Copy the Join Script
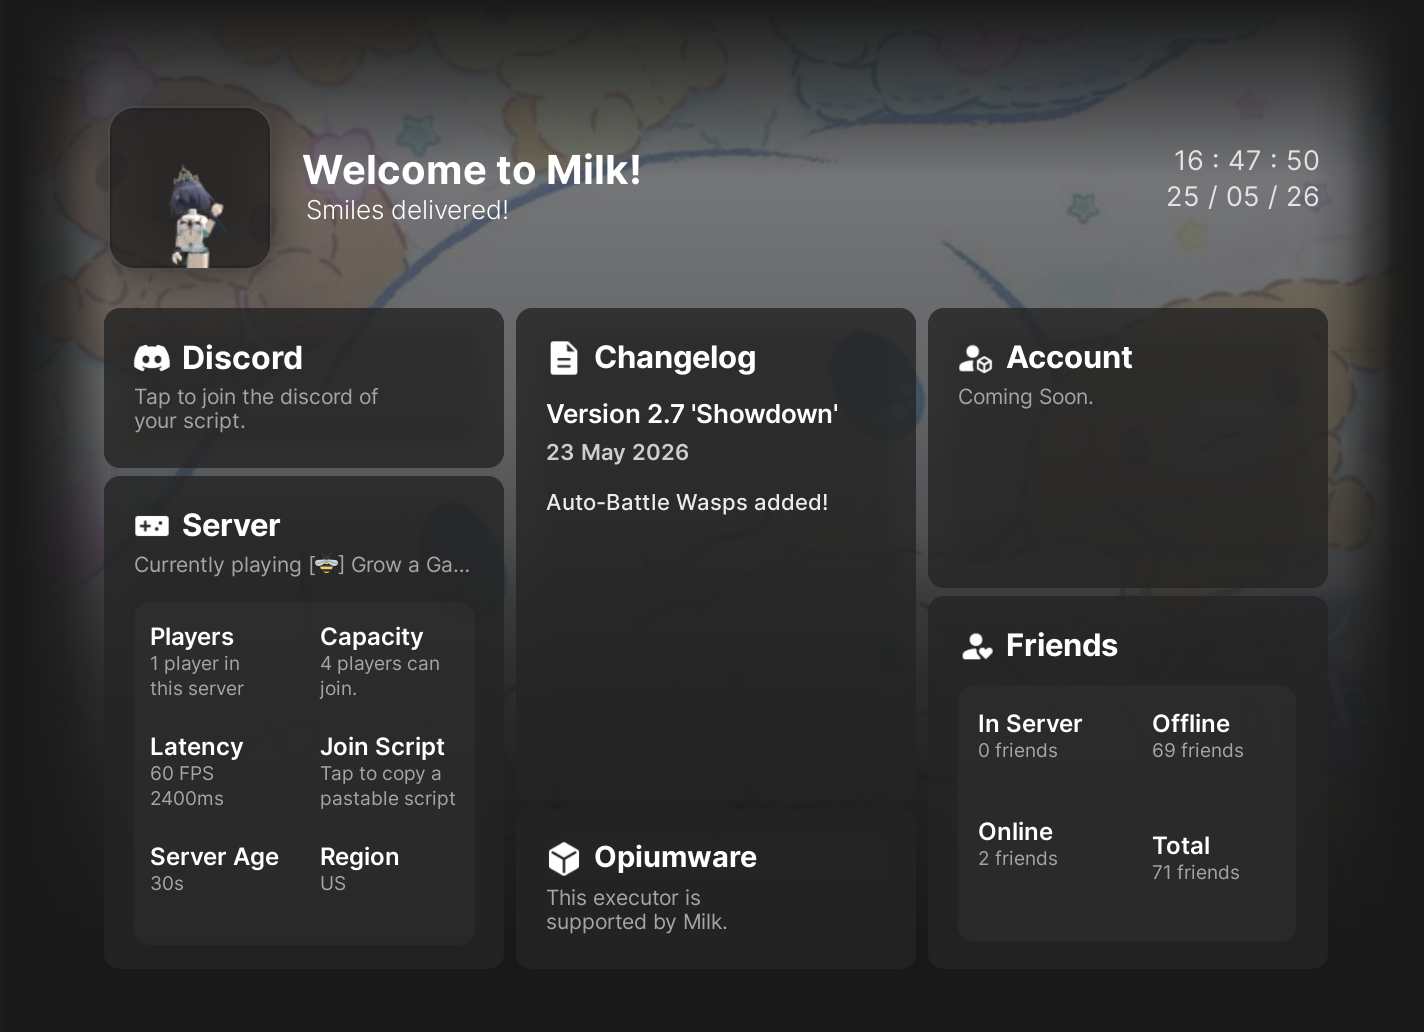Image resolution: width=1424 pixels, height=1032 pixels. [388, 772]
